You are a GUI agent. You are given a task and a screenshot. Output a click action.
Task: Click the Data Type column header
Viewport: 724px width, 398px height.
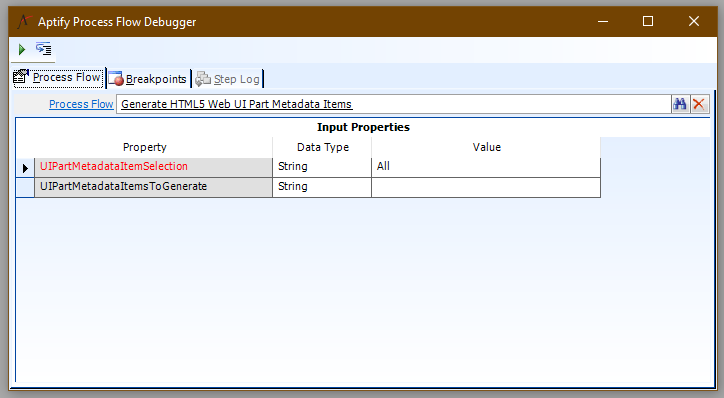click(x=322, y=147)
